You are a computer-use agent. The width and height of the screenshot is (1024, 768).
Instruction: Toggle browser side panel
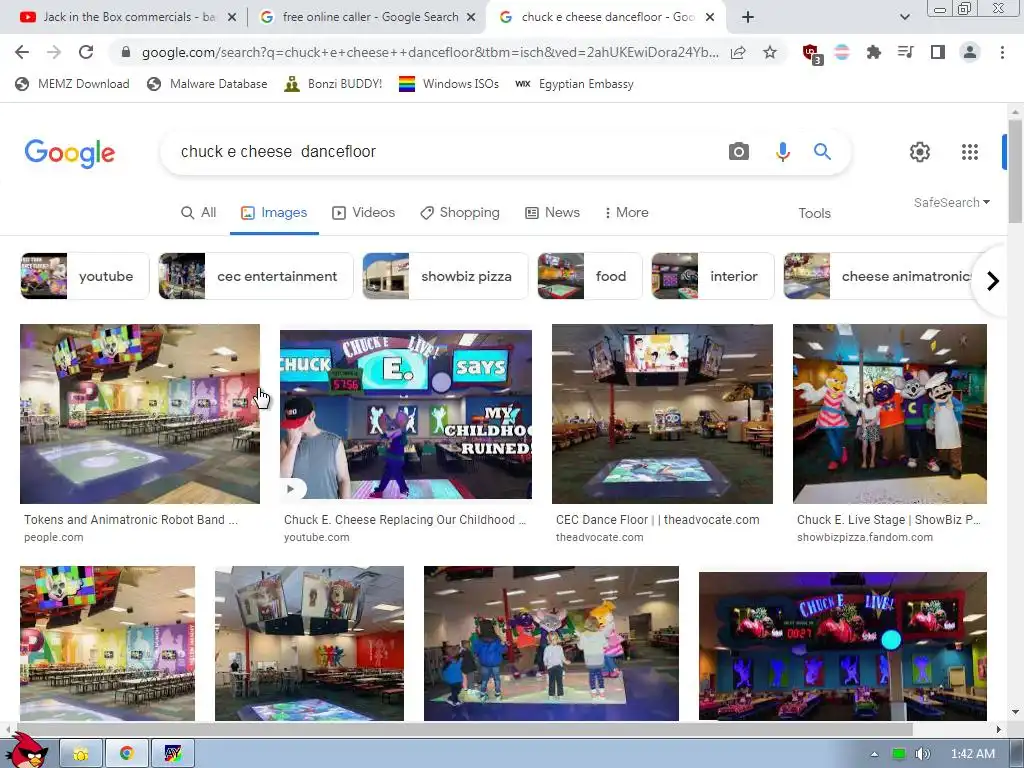tap(937, 52)
